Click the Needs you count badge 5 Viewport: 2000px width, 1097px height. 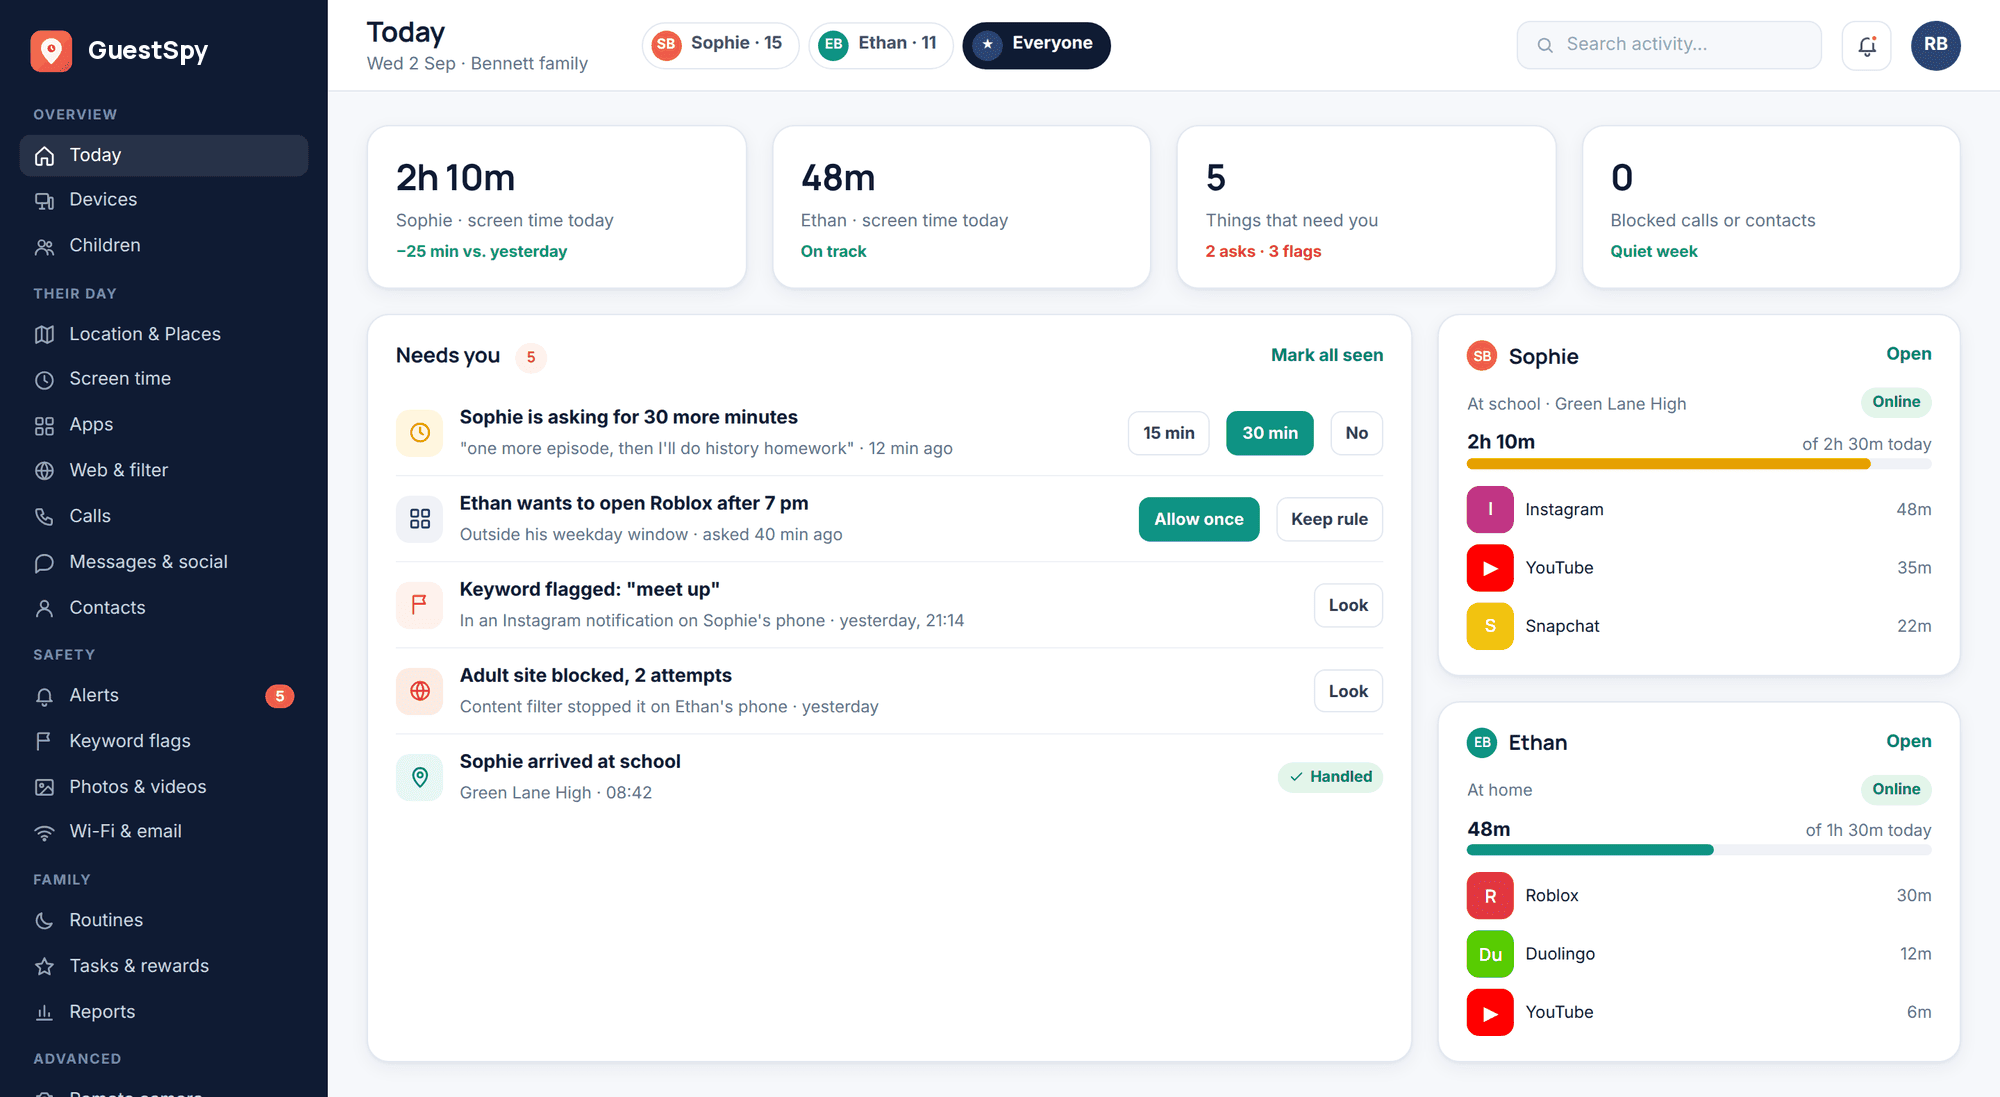[x=531, y=357]
